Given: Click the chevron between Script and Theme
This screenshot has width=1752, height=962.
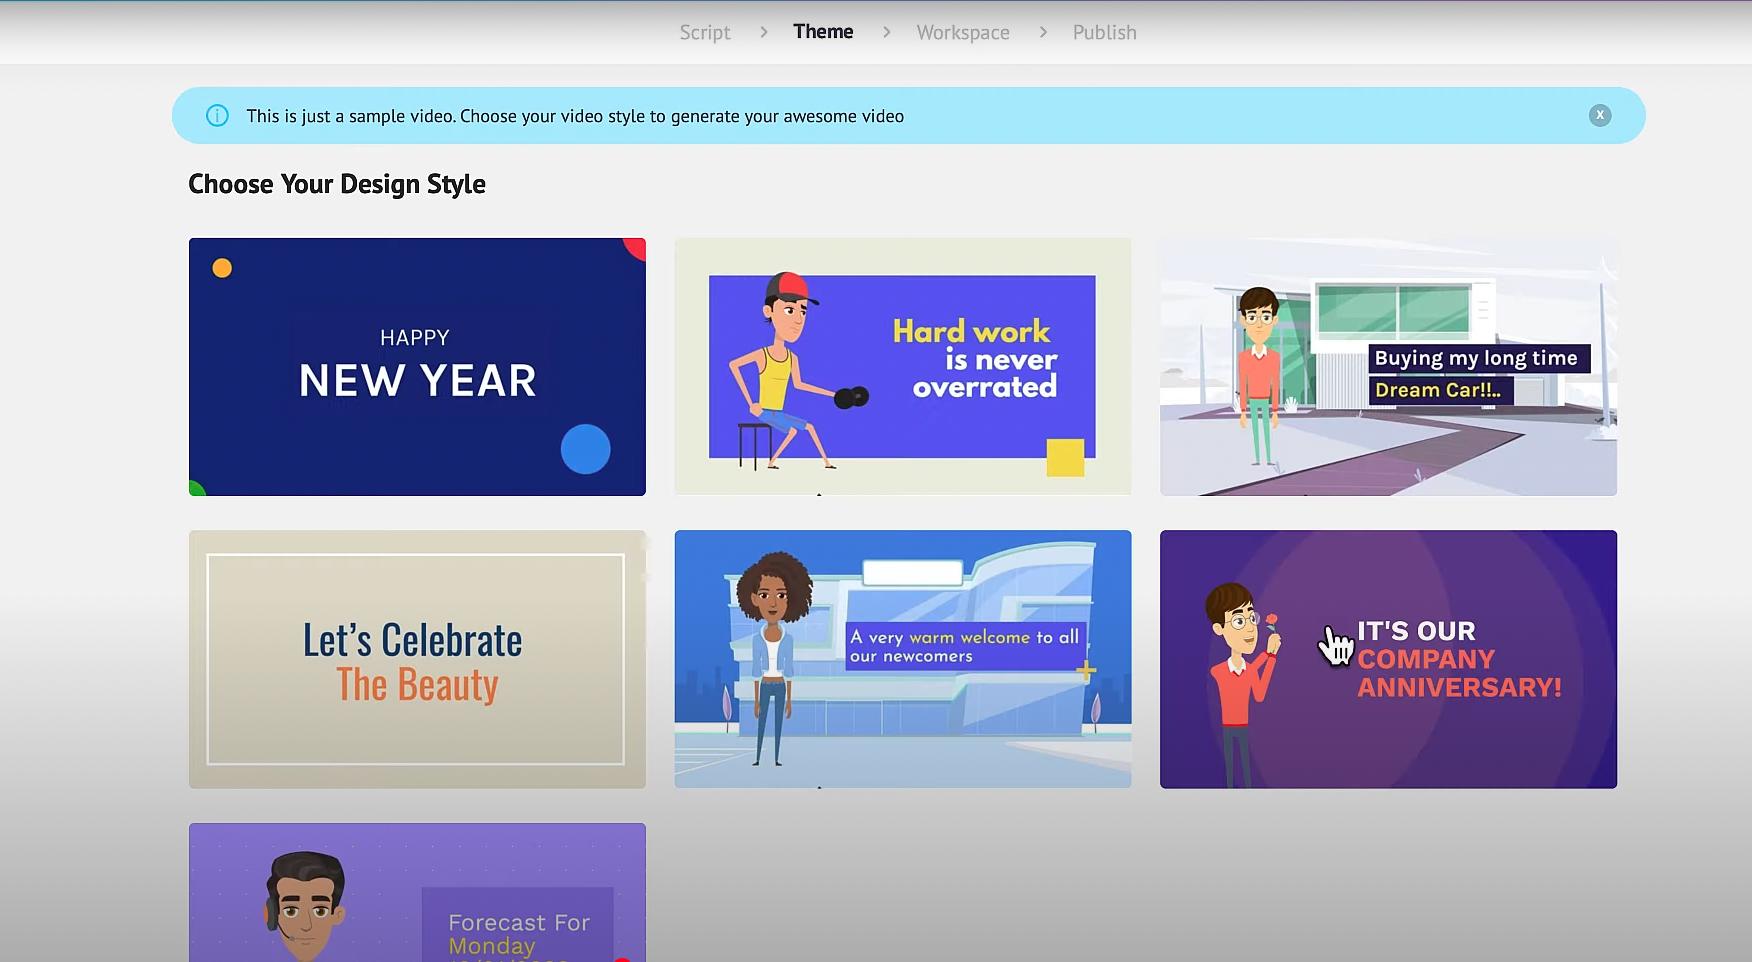Looking at the screenshot, I should pyautogui.click(x=764, y=32).
